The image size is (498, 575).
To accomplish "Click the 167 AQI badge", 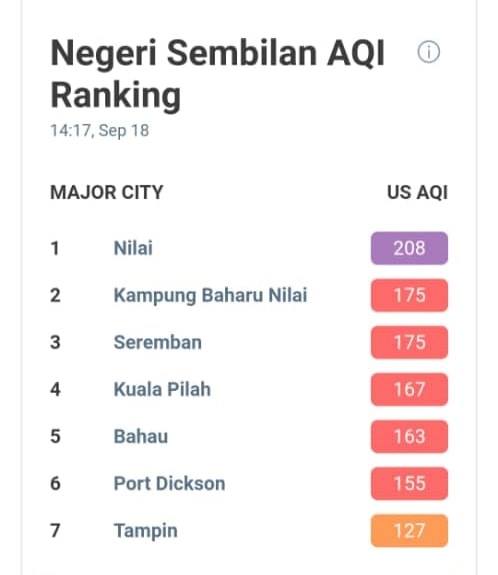I will point(409,389).
